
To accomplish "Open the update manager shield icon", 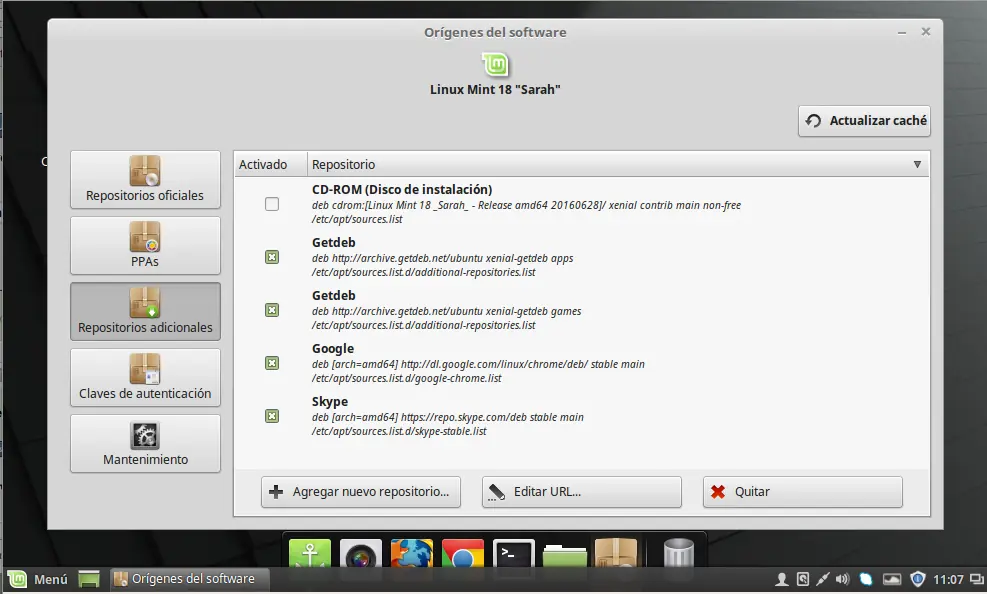I will (x=918, y=579).
